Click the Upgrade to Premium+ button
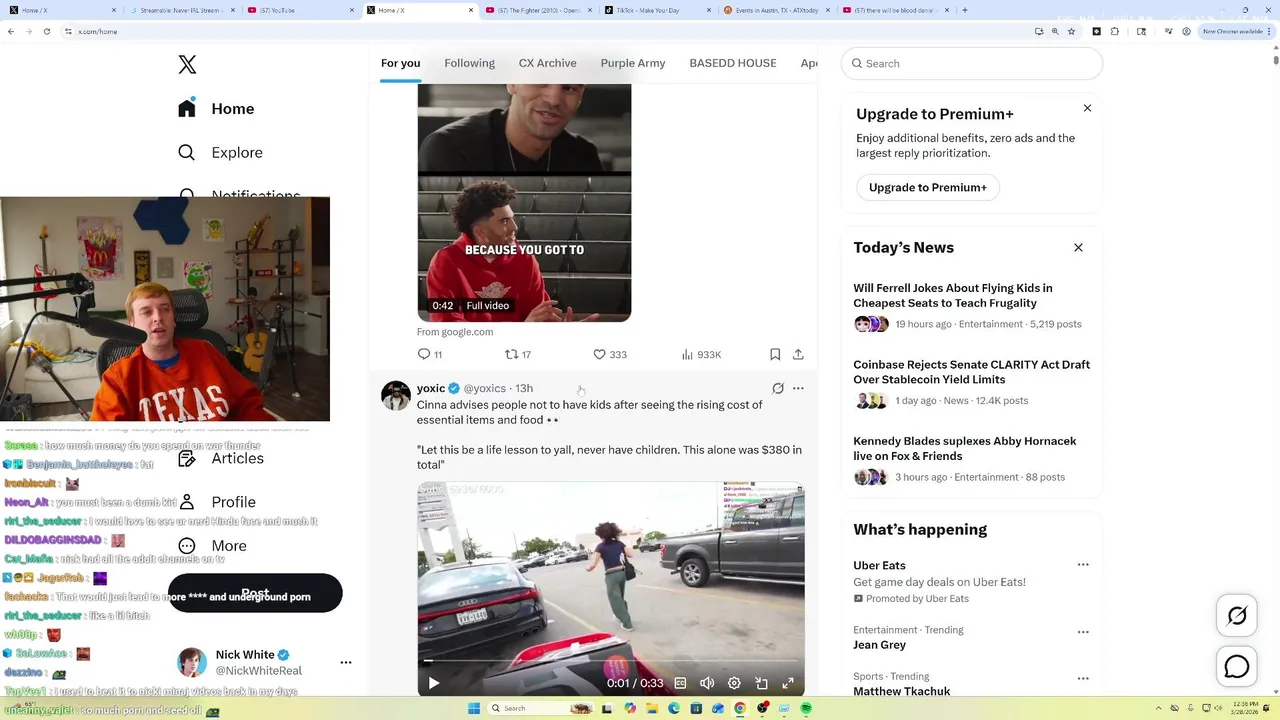This screenshot has width=1280, height=720. click(x=927, y=187)
